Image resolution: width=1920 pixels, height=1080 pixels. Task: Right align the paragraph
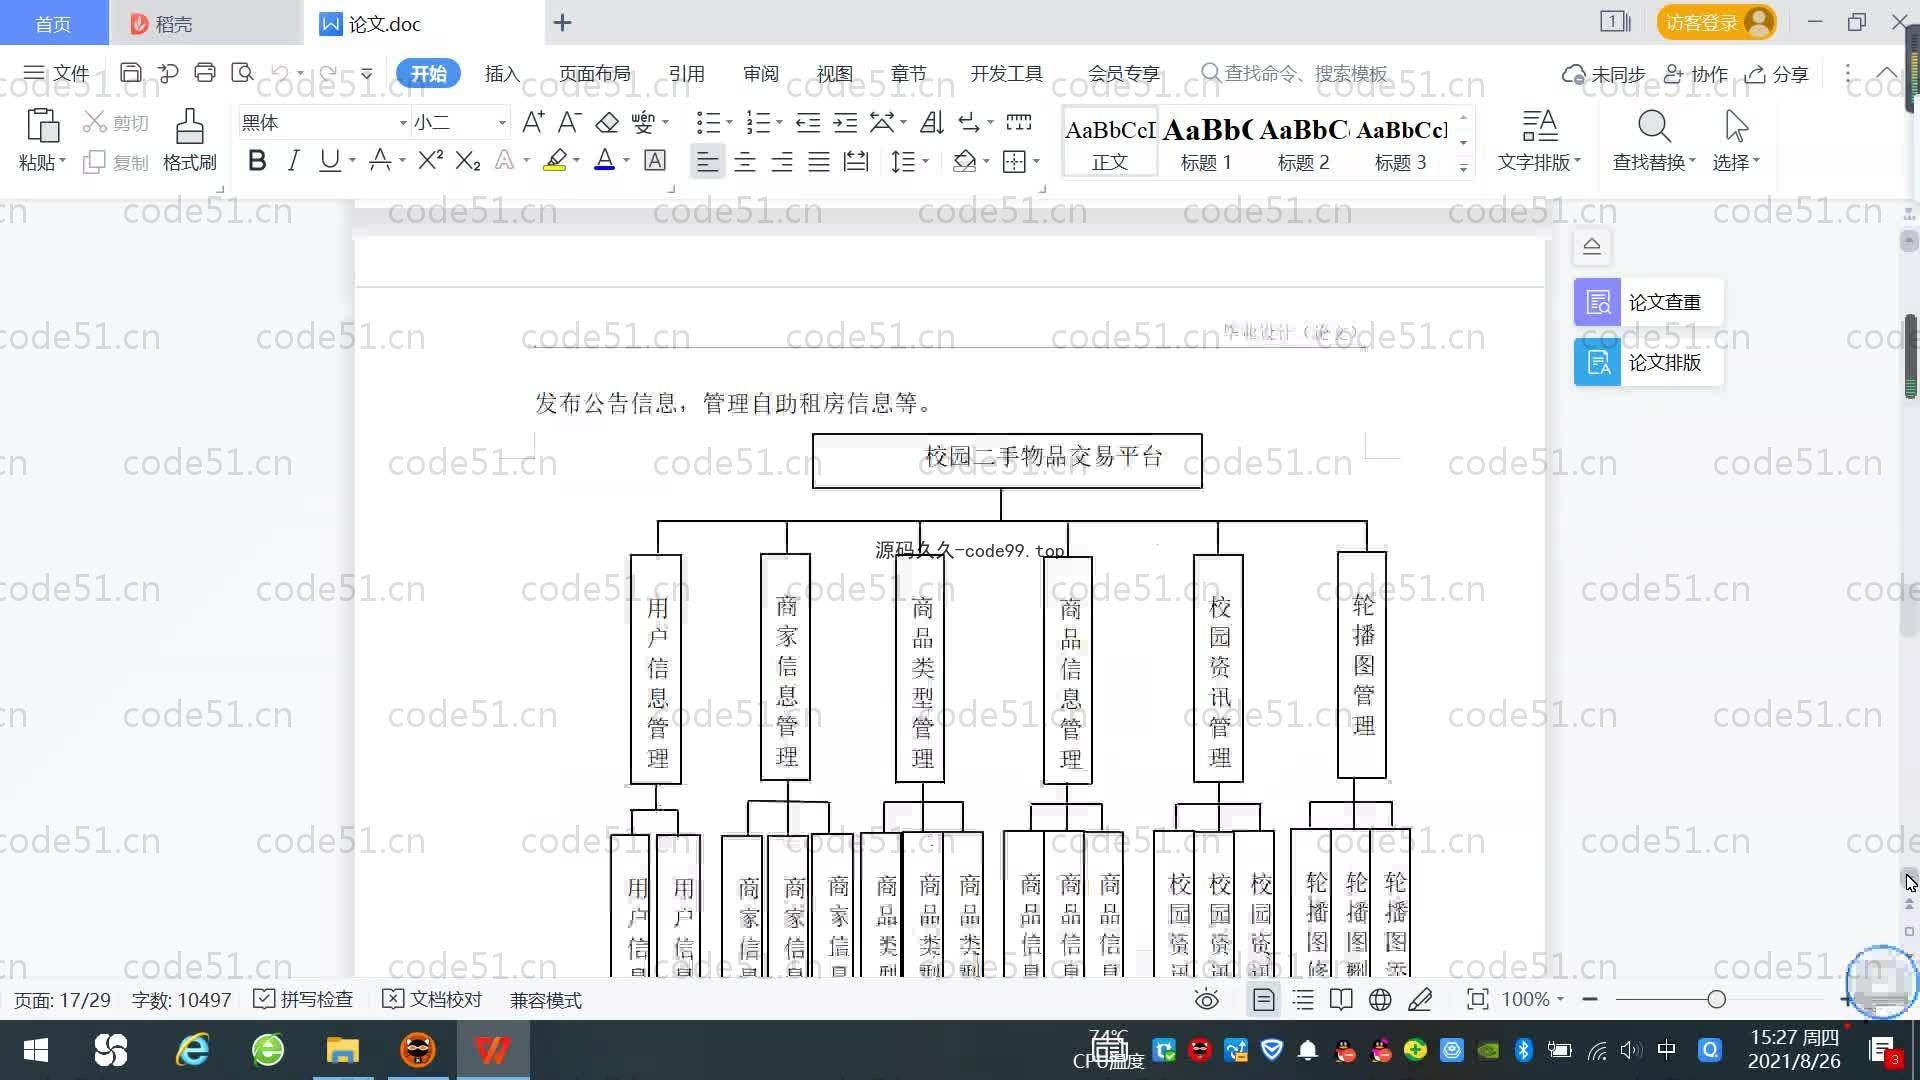pos(782,161)
